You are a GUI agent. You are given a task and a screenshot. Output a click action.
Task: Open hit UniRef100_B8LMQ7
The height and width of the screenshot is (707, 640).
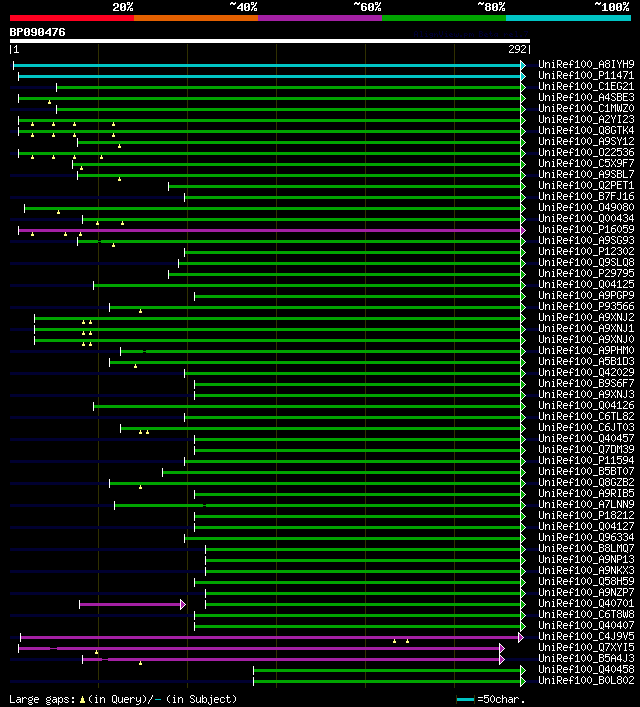coord(586,549)
